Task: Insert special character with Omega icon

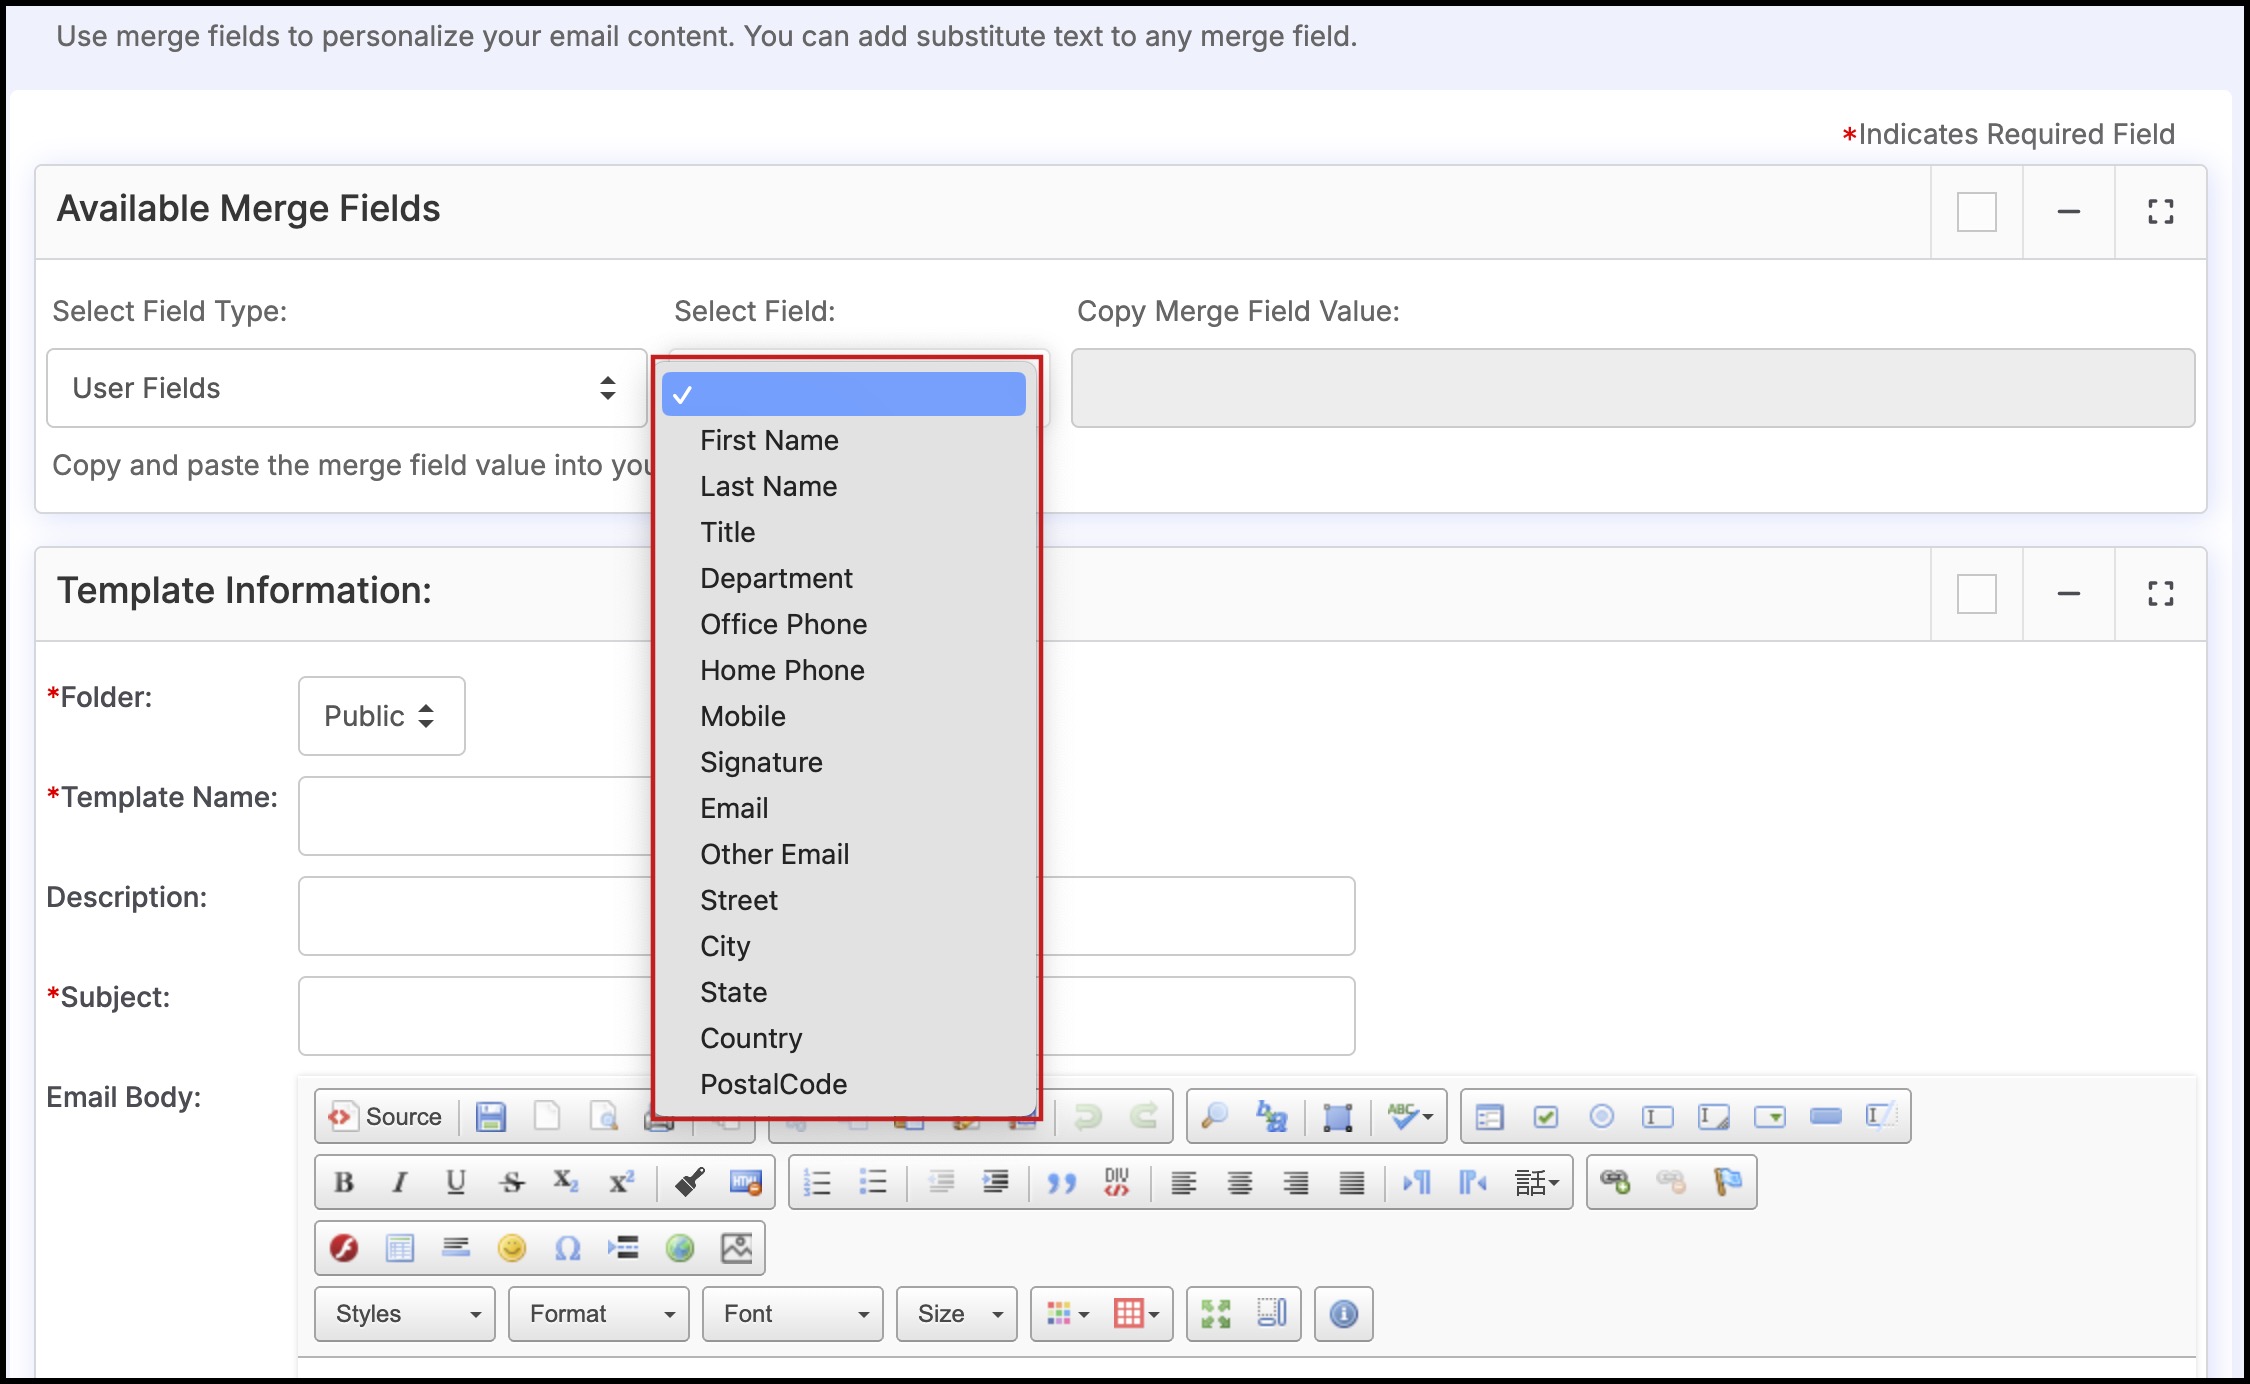Action: click(x=568, y=1248)
